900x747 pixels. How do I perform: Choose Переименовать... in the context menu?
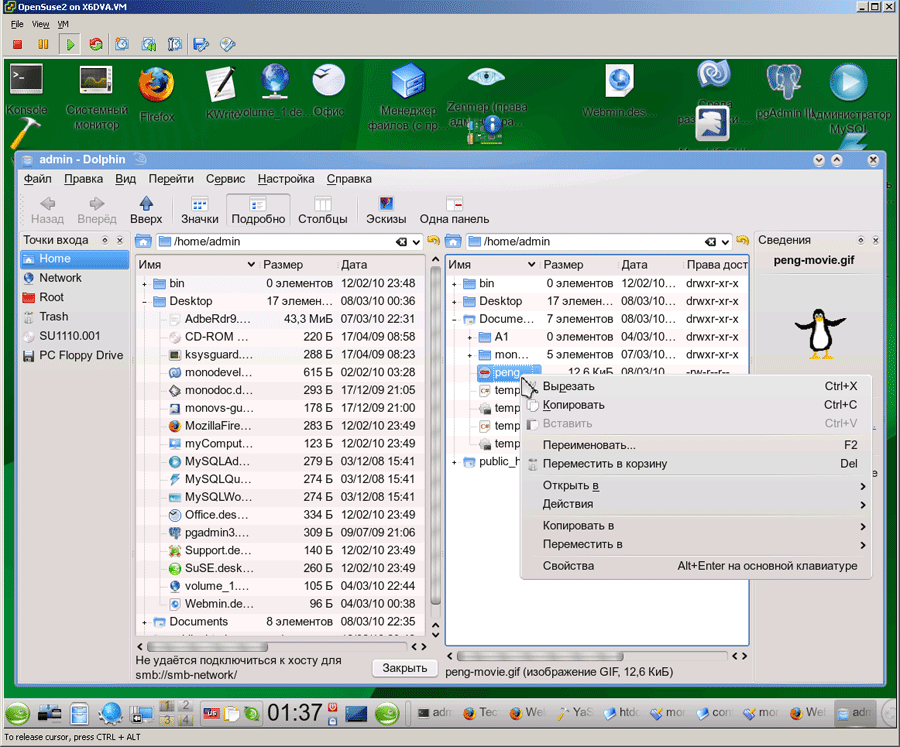[x=696, y=445]
